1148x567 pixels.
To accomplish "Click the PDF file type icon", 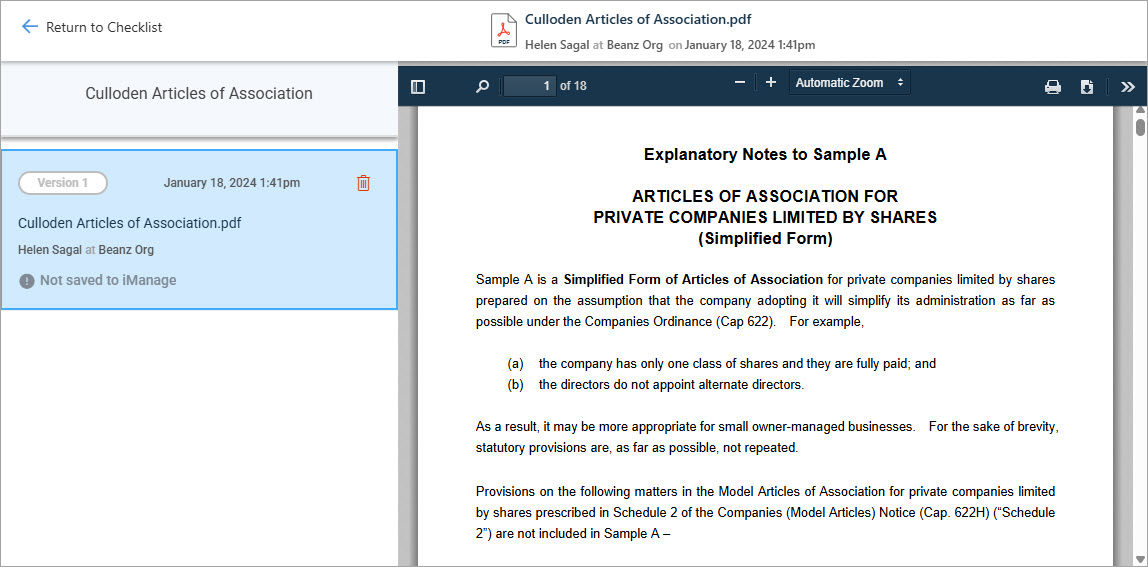I will coord(504,31).
